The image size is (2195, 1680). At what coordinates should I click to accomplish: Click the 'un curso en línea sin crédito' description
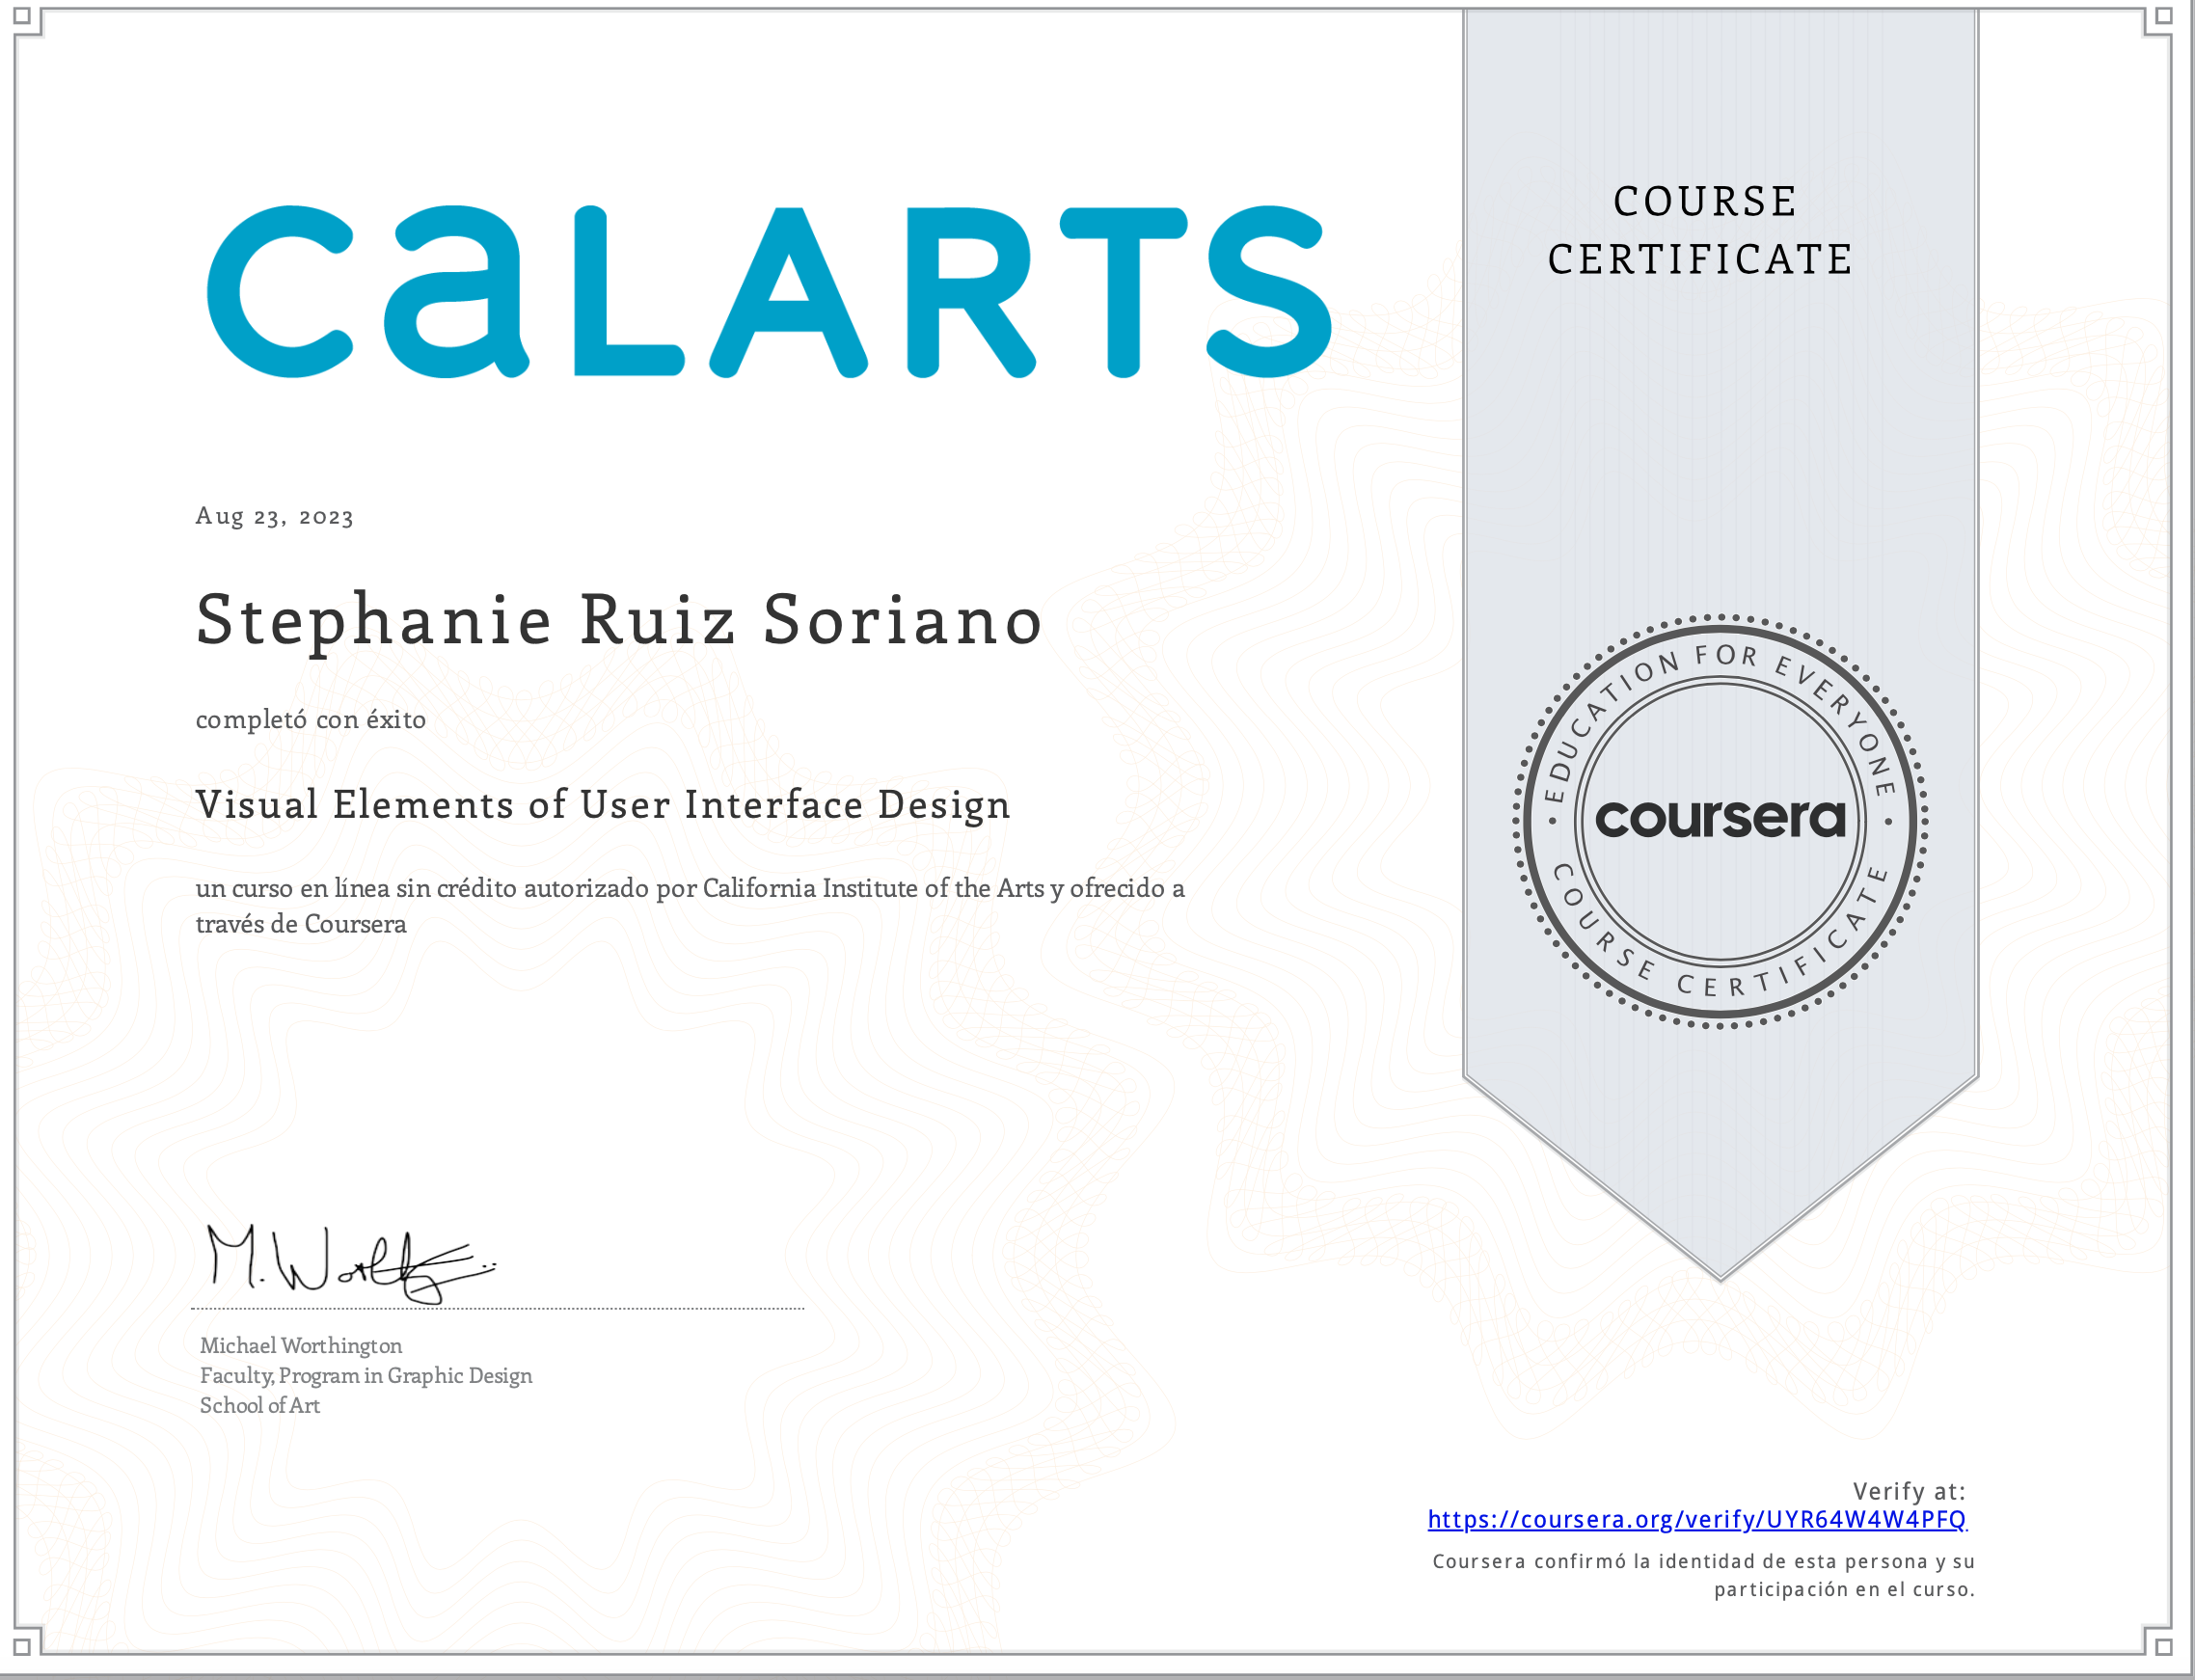(690, 905)
